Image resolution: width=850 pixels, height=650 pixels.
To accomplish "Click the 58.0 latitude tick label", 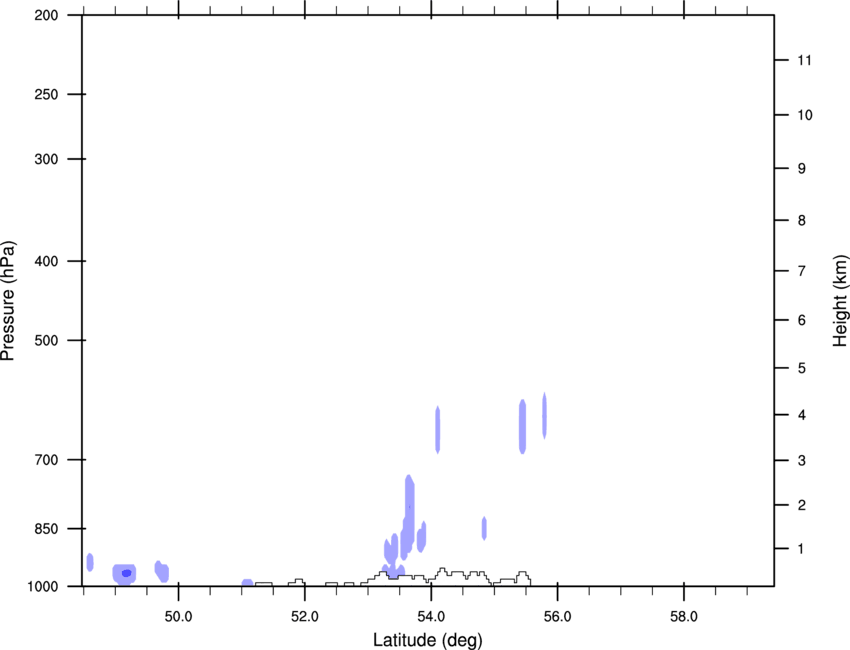I will pos(684,617).
